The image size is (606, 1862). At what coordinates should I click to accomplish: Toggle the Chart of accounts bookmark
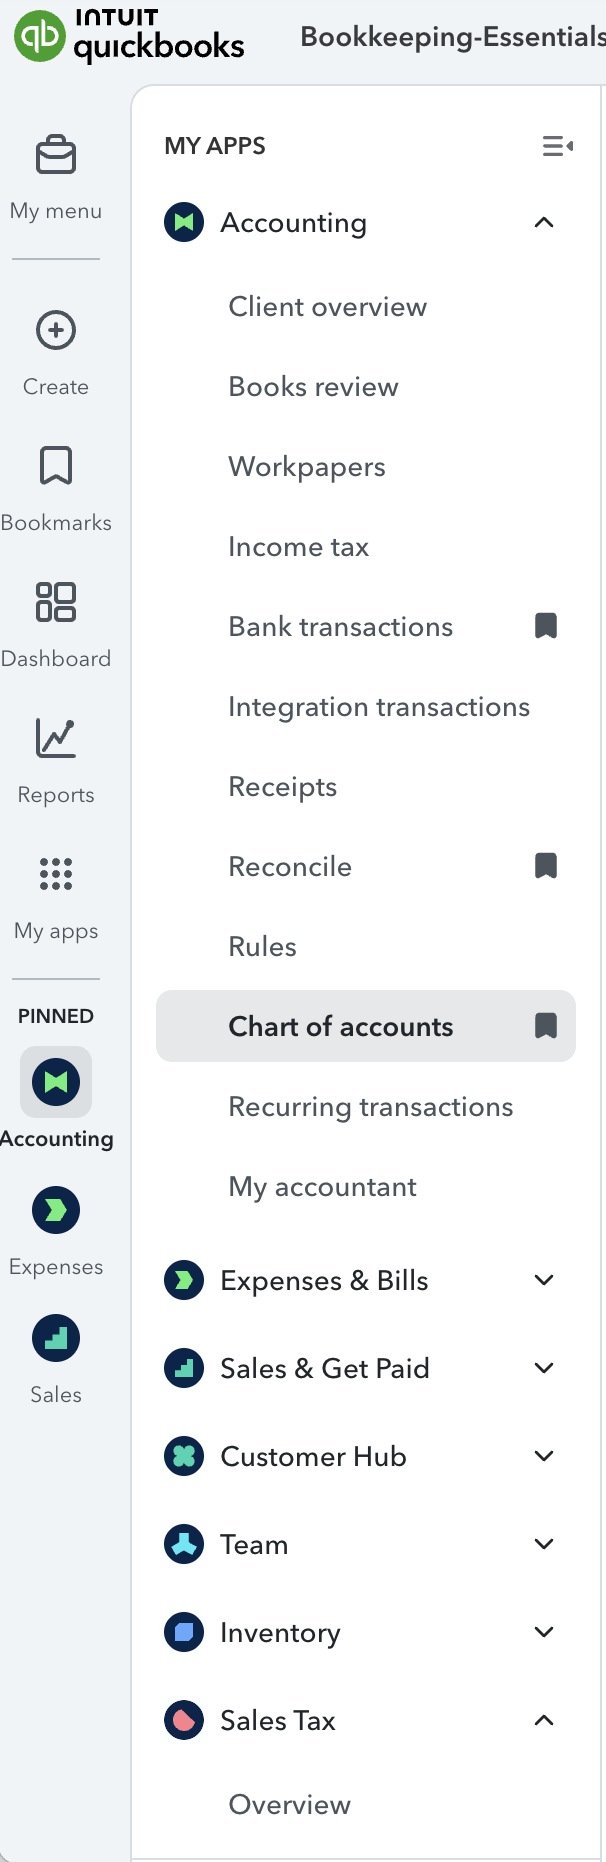point(546,1026)
